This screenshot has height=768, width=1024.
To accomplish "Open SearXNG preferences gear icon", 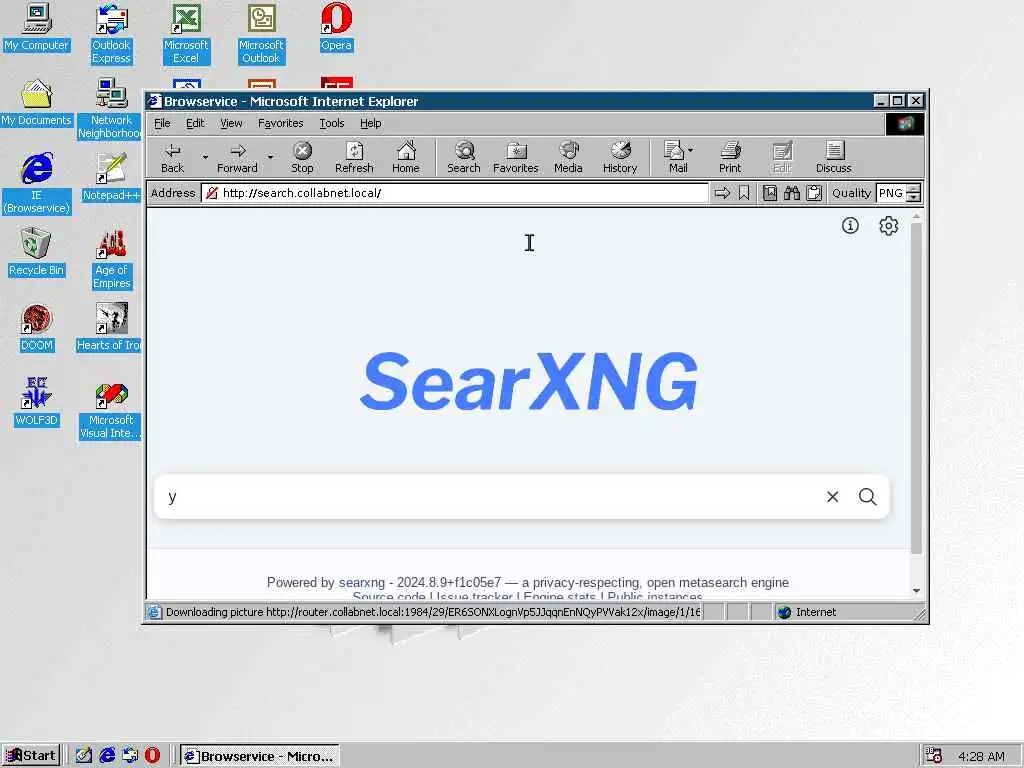I will 888,226.
